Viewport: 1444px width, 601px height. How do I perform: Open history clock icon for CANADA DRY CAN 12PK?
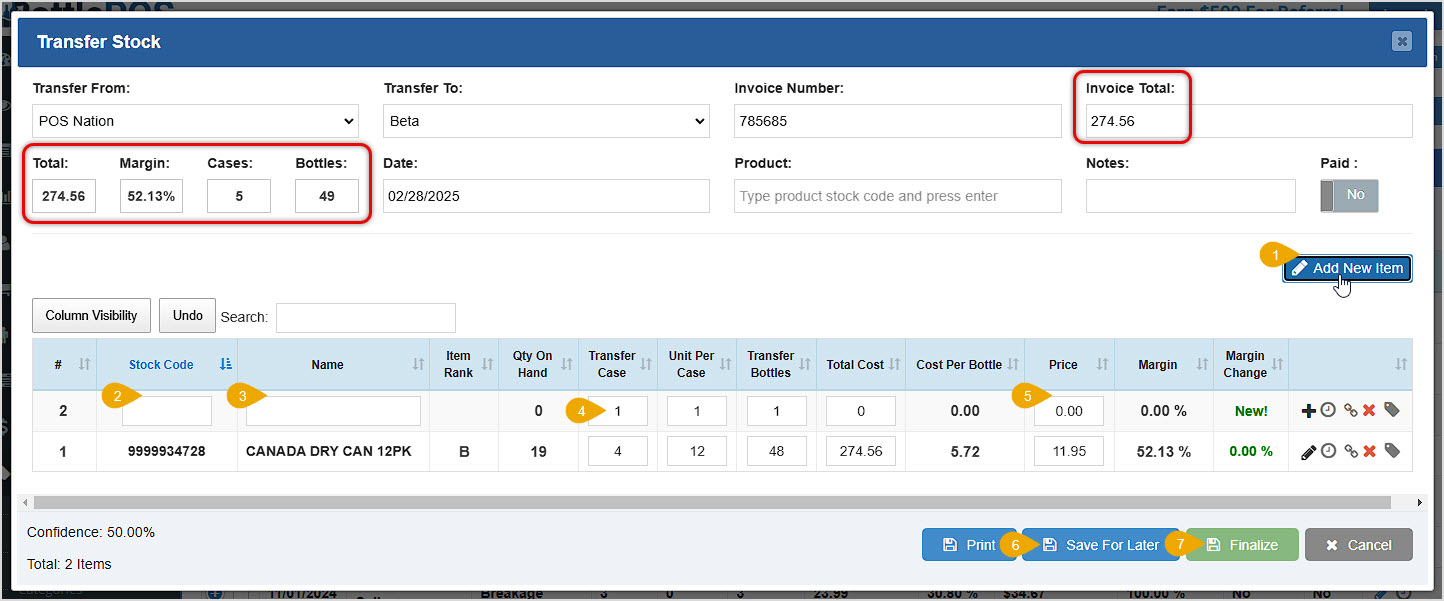[1327, 451]
